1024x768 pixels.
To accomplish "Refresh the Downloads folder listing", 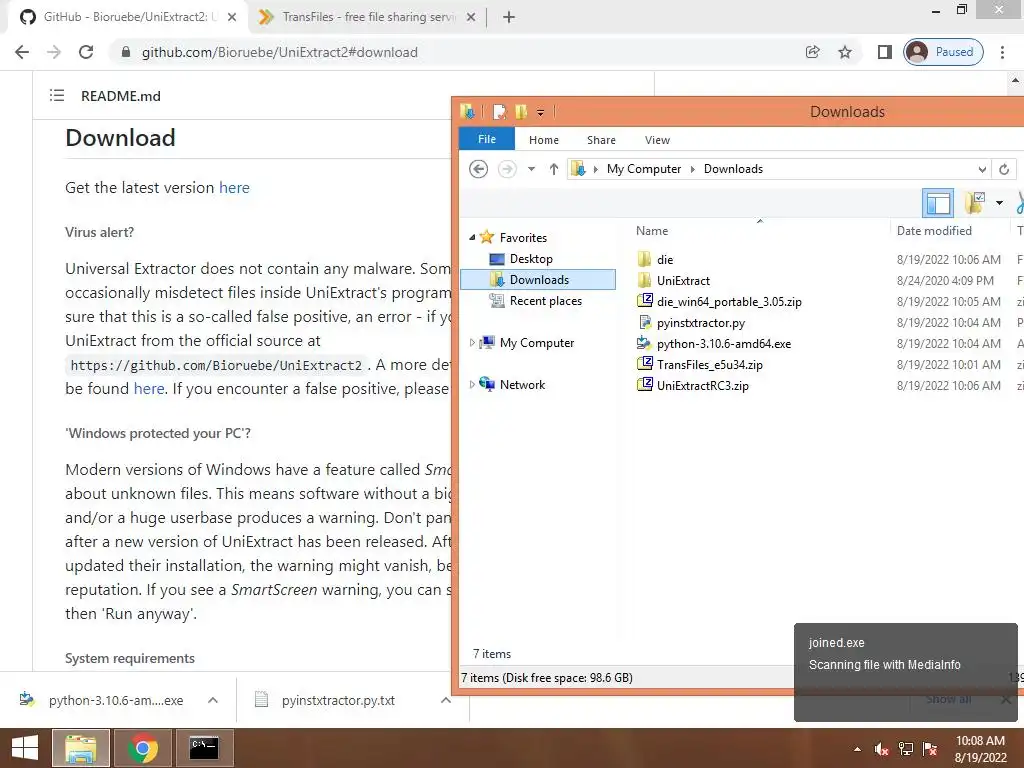I will point(1004,169).
